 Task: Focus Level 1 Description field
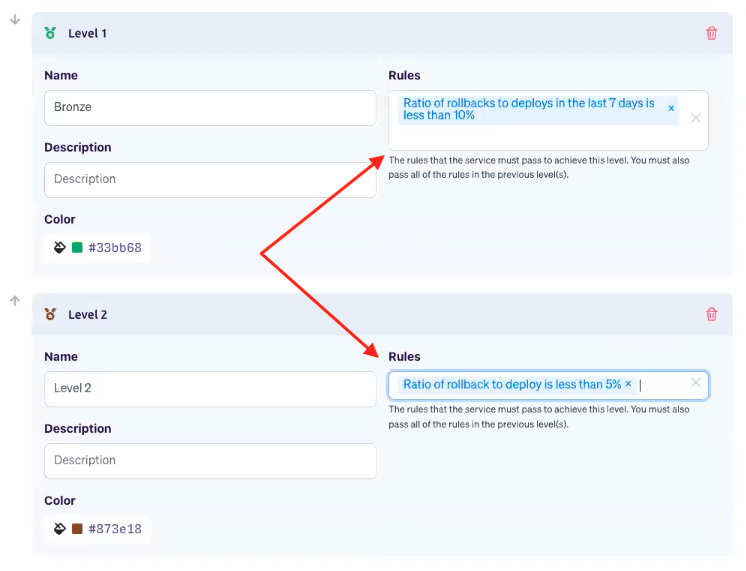[210, 180]
